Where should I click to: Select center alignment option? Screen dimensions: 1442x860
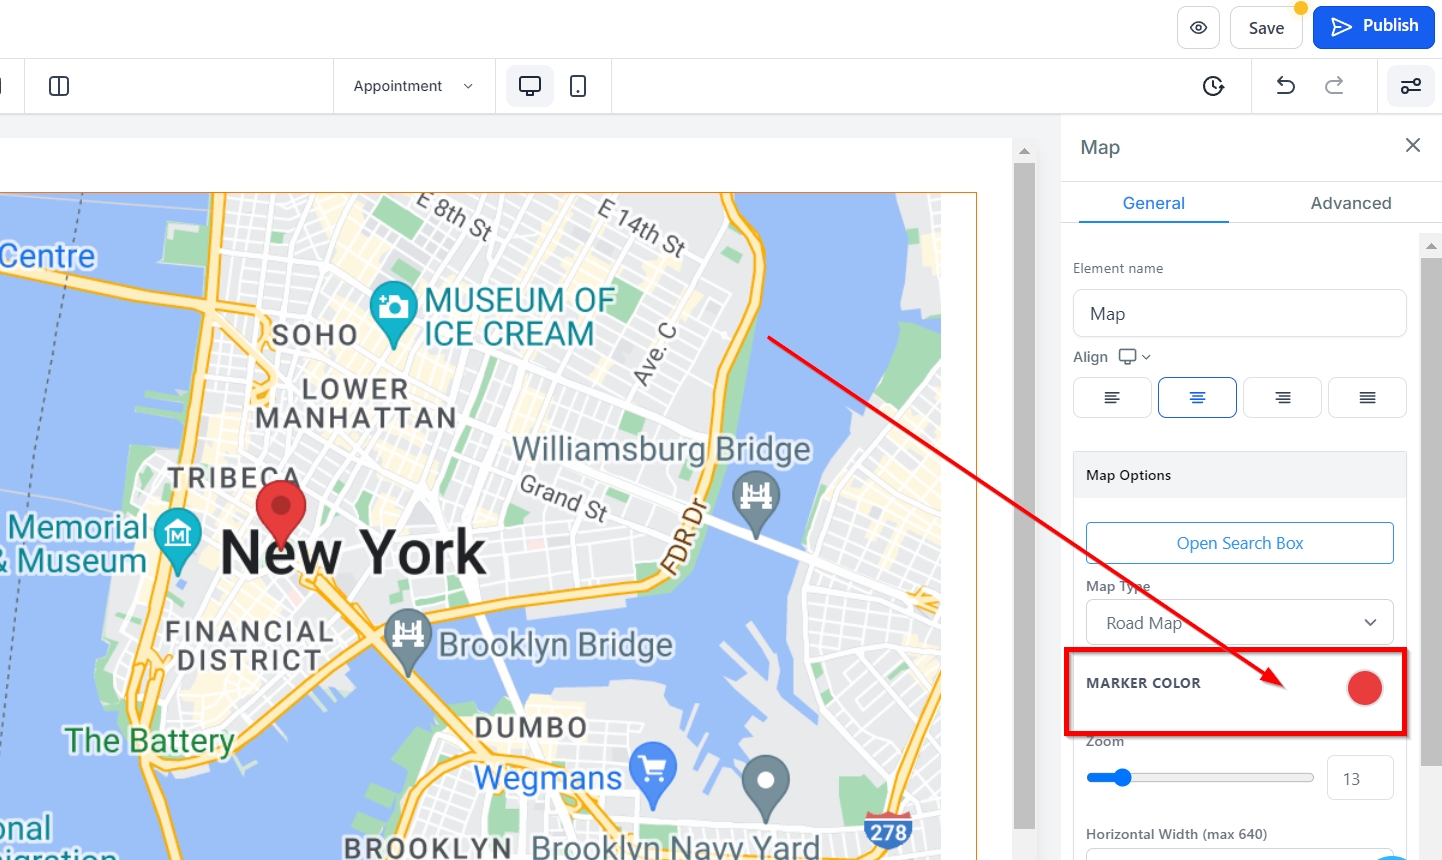1197,398
